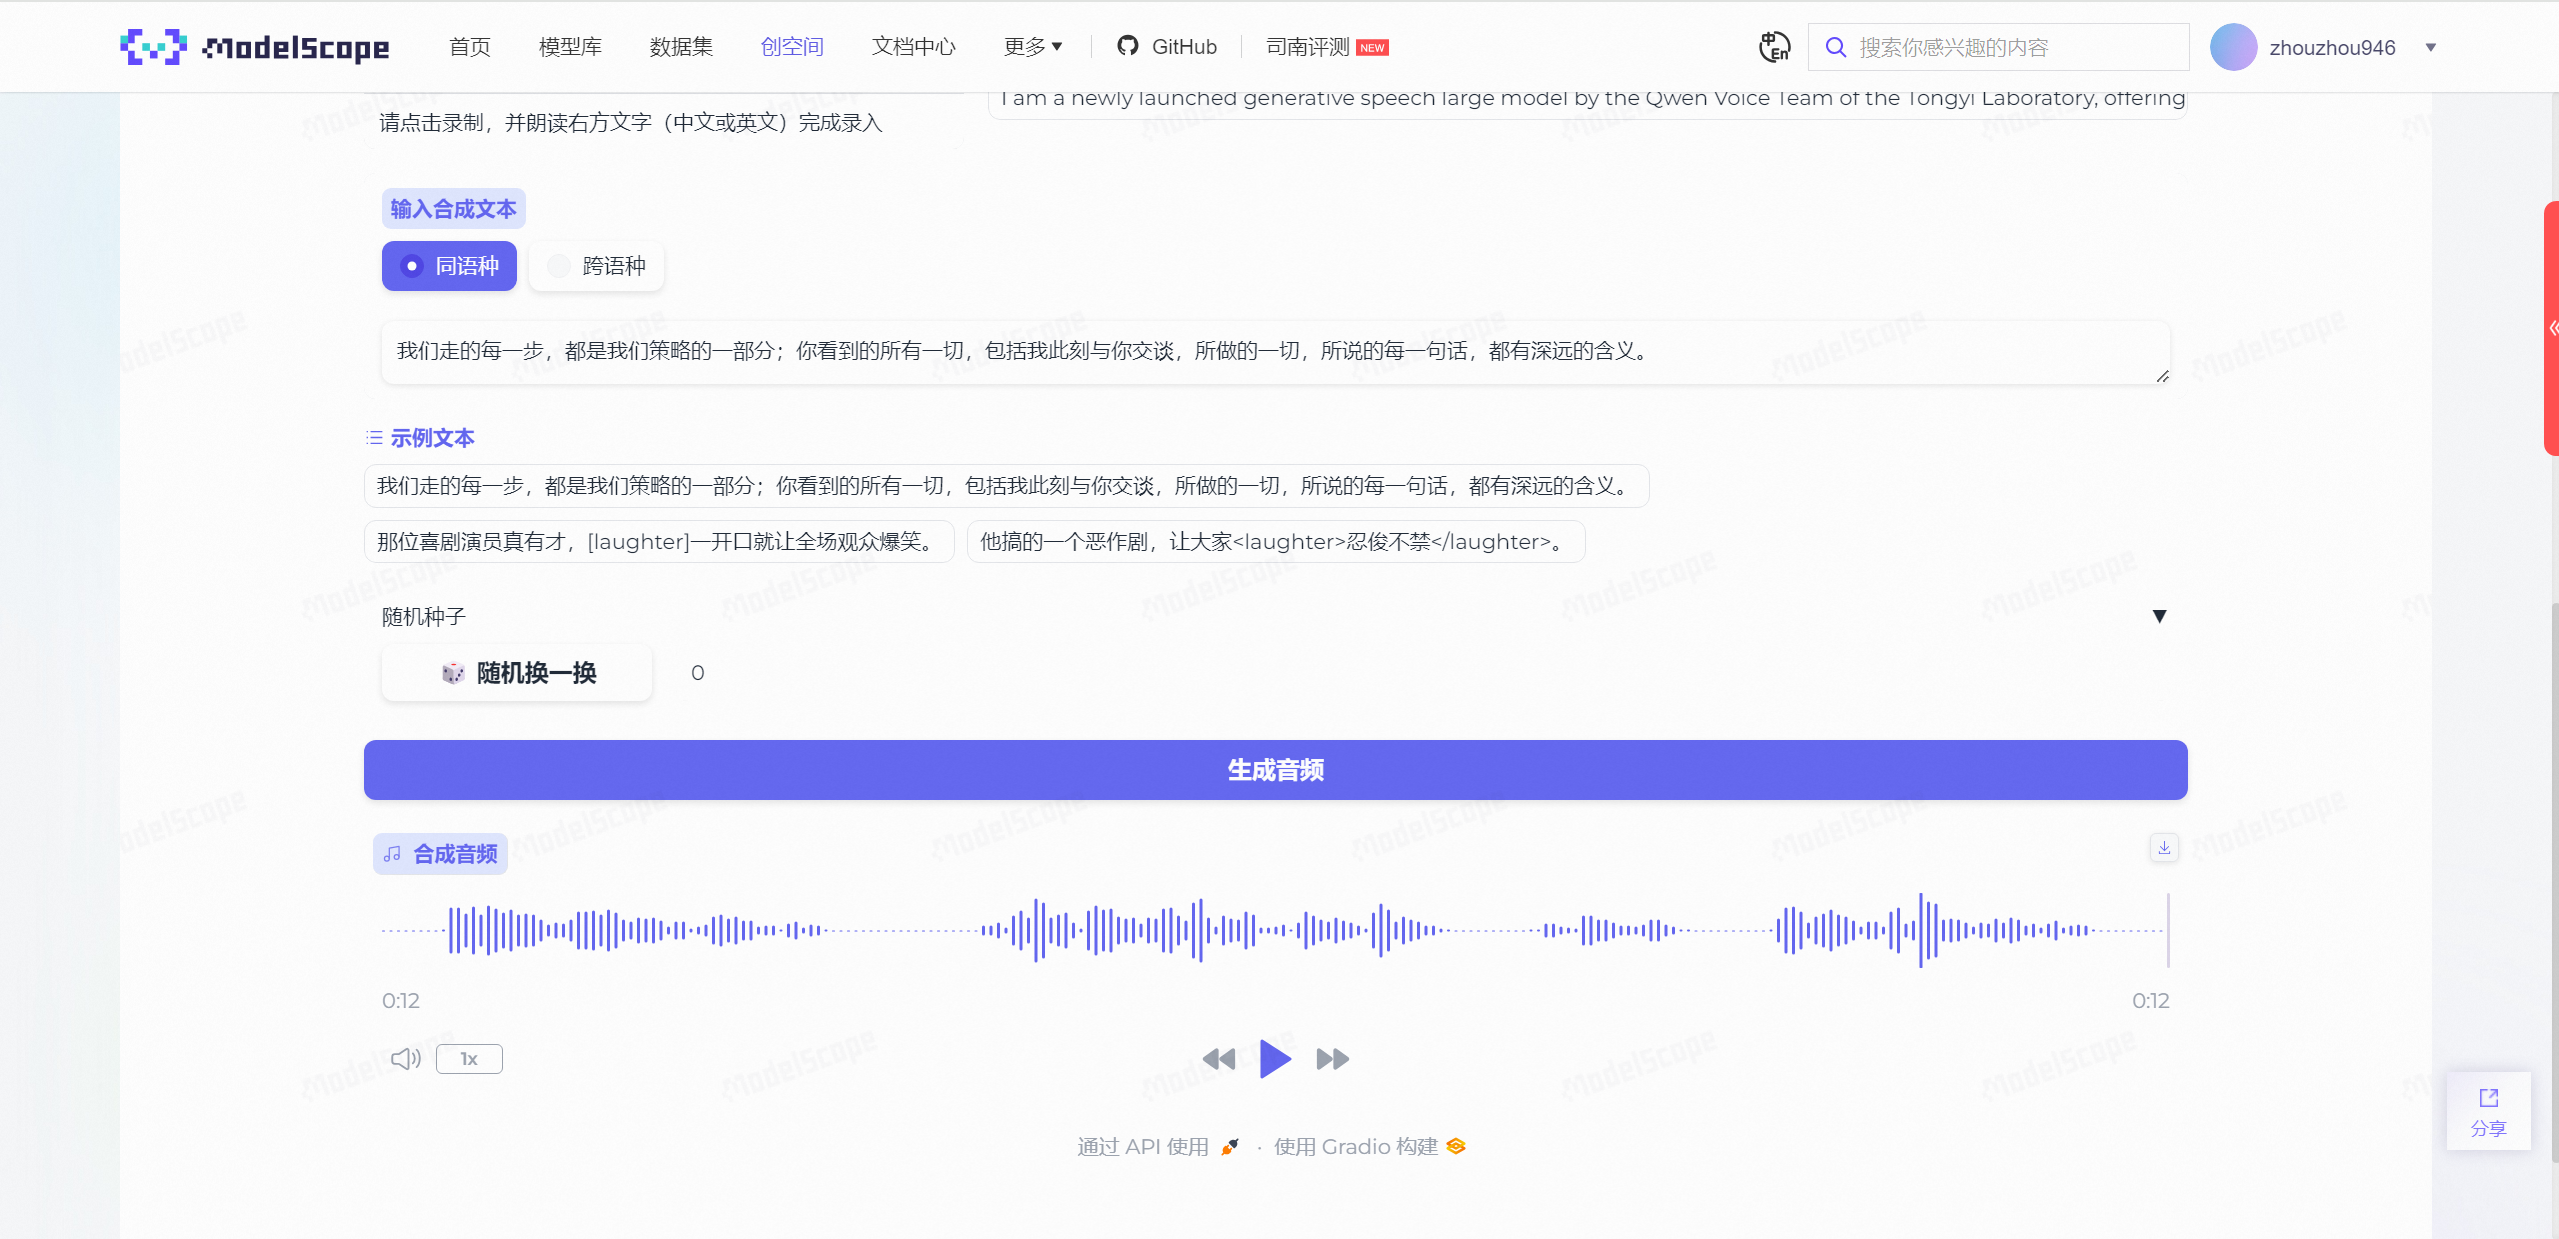Open the 数据集 navigation item
2559x1239 pixels.
click(x=680, y=46)
